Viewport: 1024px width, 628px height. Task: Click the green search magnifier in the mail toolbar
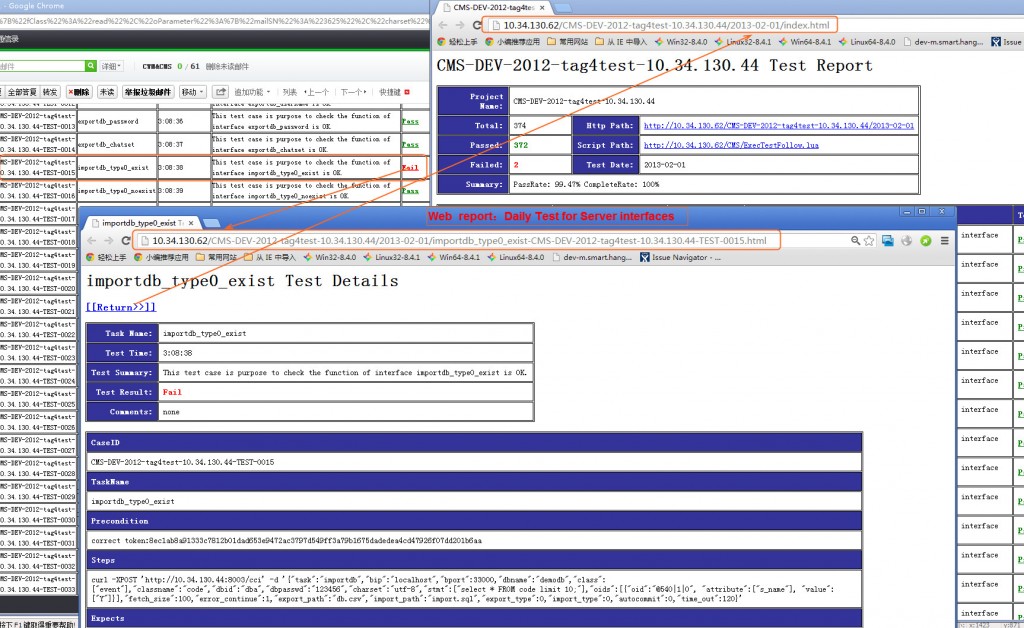pos(91,66)
